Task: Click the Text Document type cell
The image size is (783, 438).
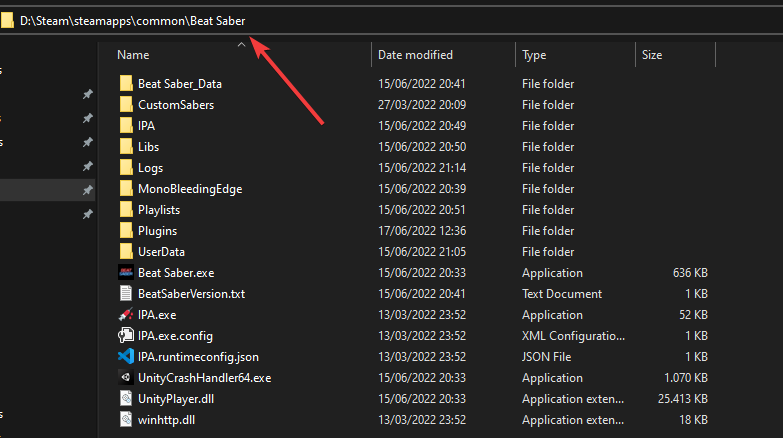Action: (x=562, y=294)
